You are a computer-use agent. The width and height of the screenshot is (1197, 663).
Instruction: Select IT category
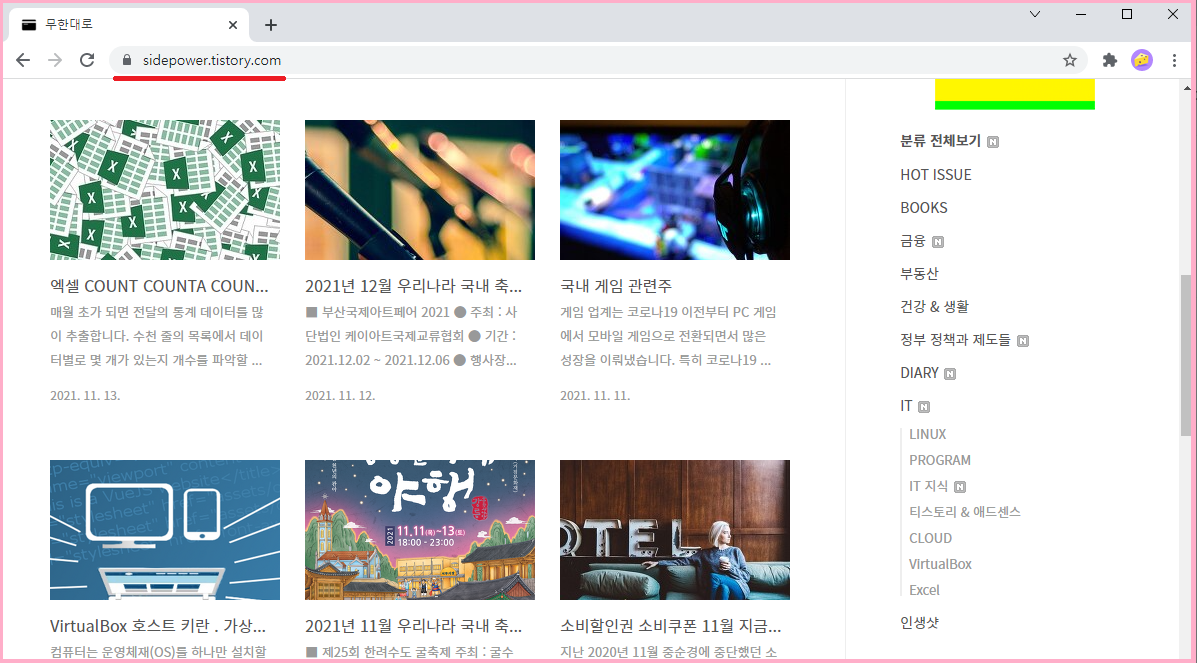click(906, 406)
